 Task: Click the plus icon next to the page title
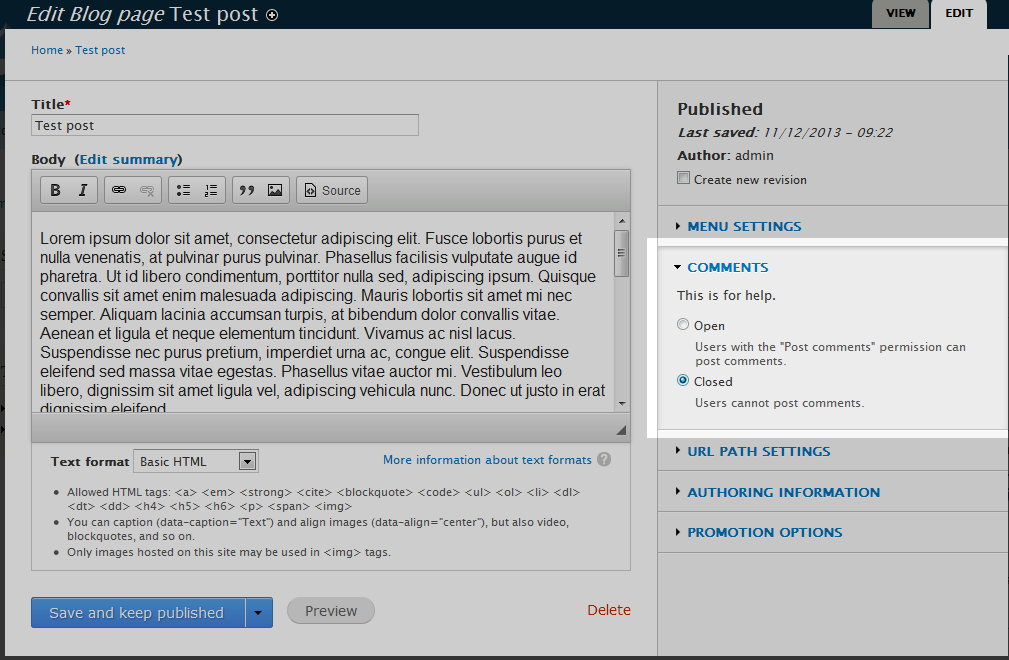(272, 15)
